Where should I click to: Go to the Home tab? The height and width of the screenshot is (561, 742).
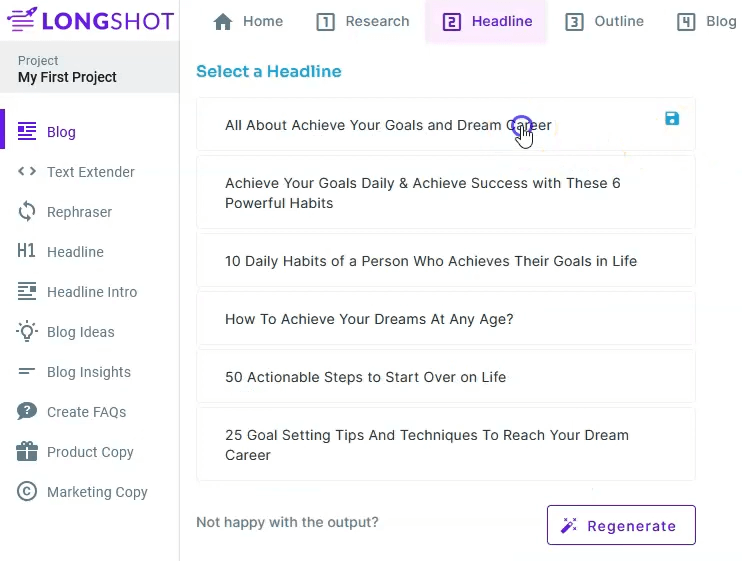pyautogui.click(x=248, y=22)
